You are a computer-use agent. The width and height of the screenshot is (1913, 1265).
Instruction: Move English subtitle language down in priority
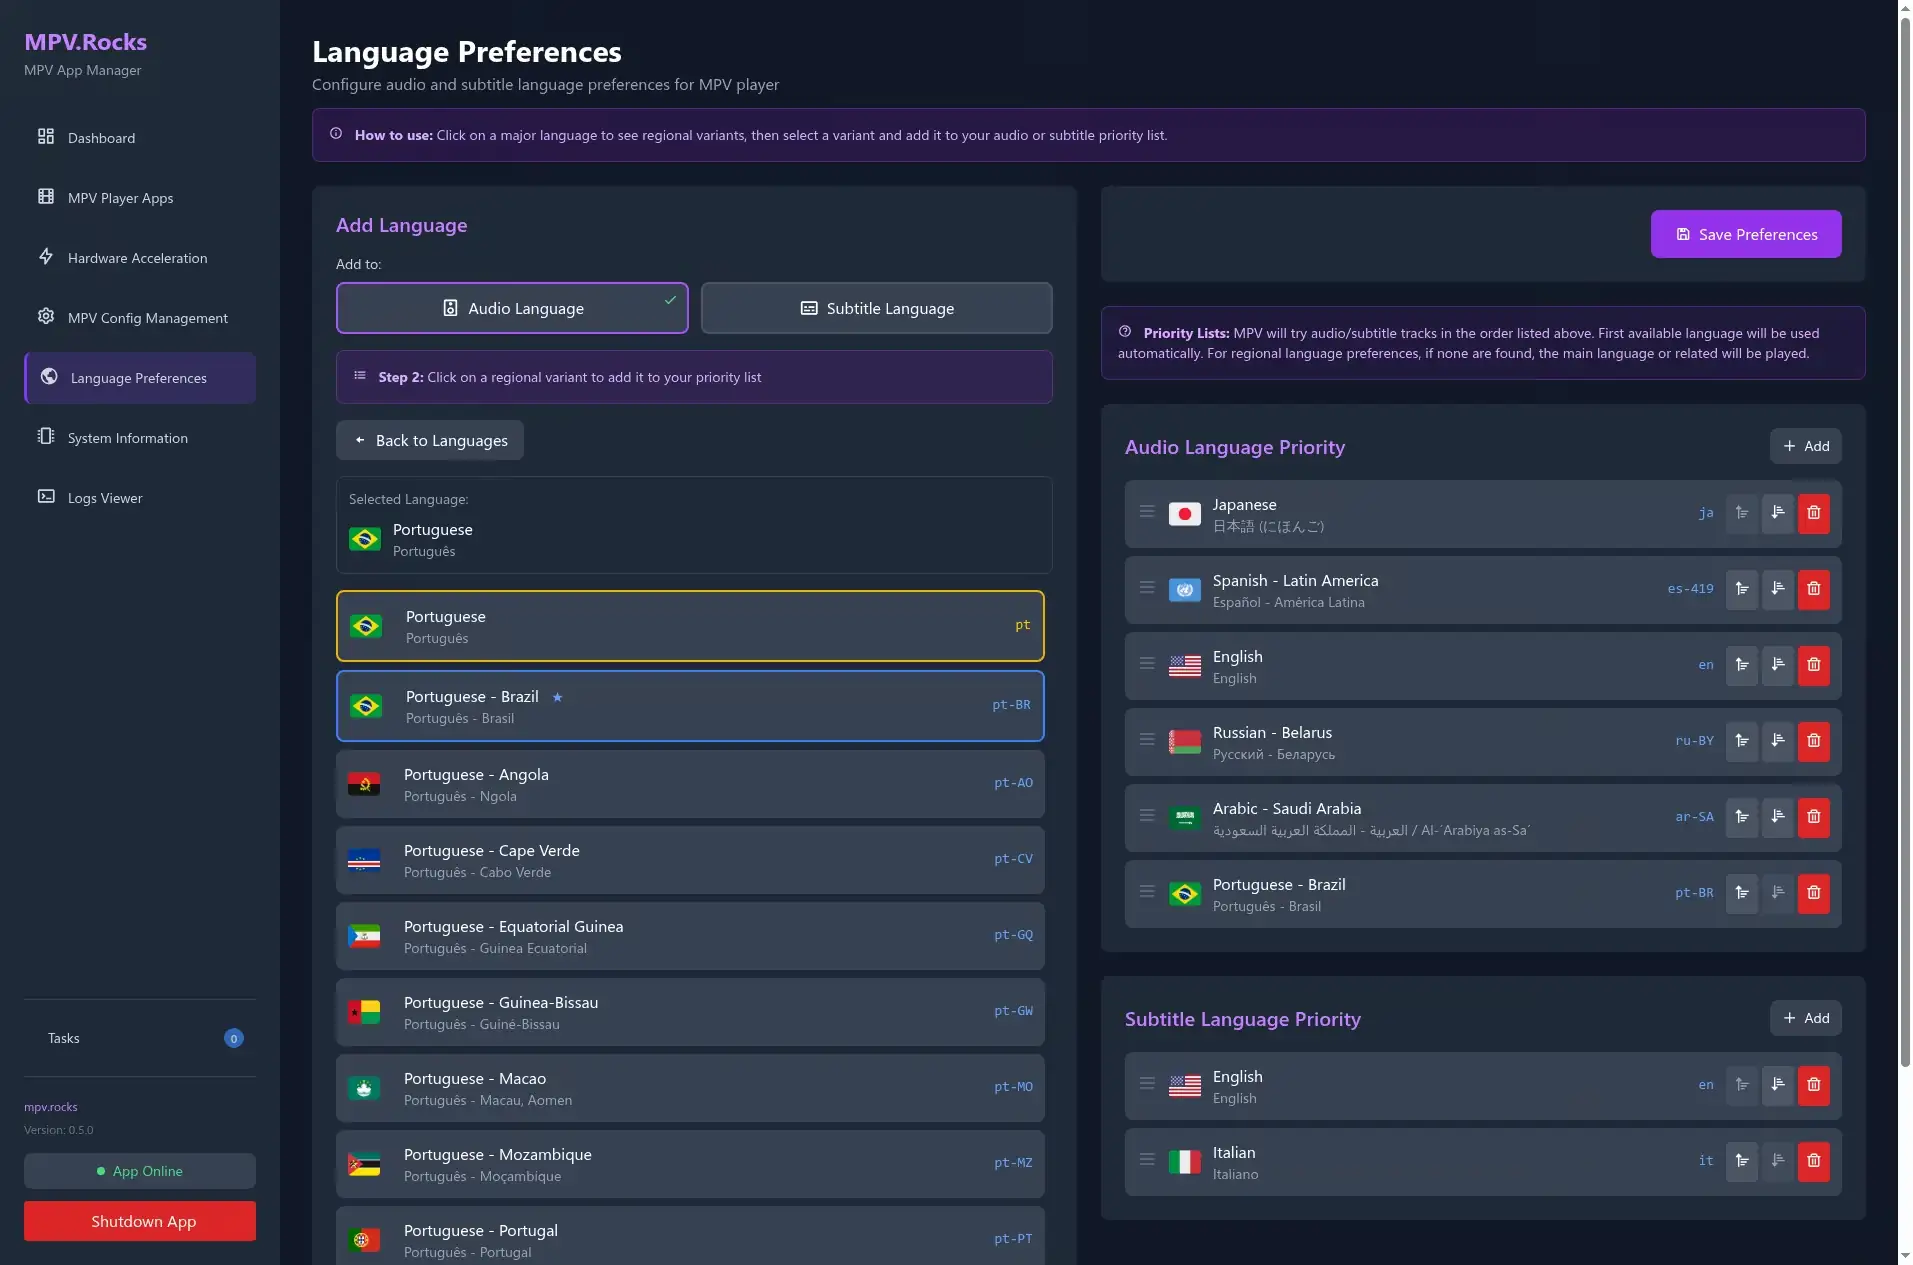tap(1777, 1085)
